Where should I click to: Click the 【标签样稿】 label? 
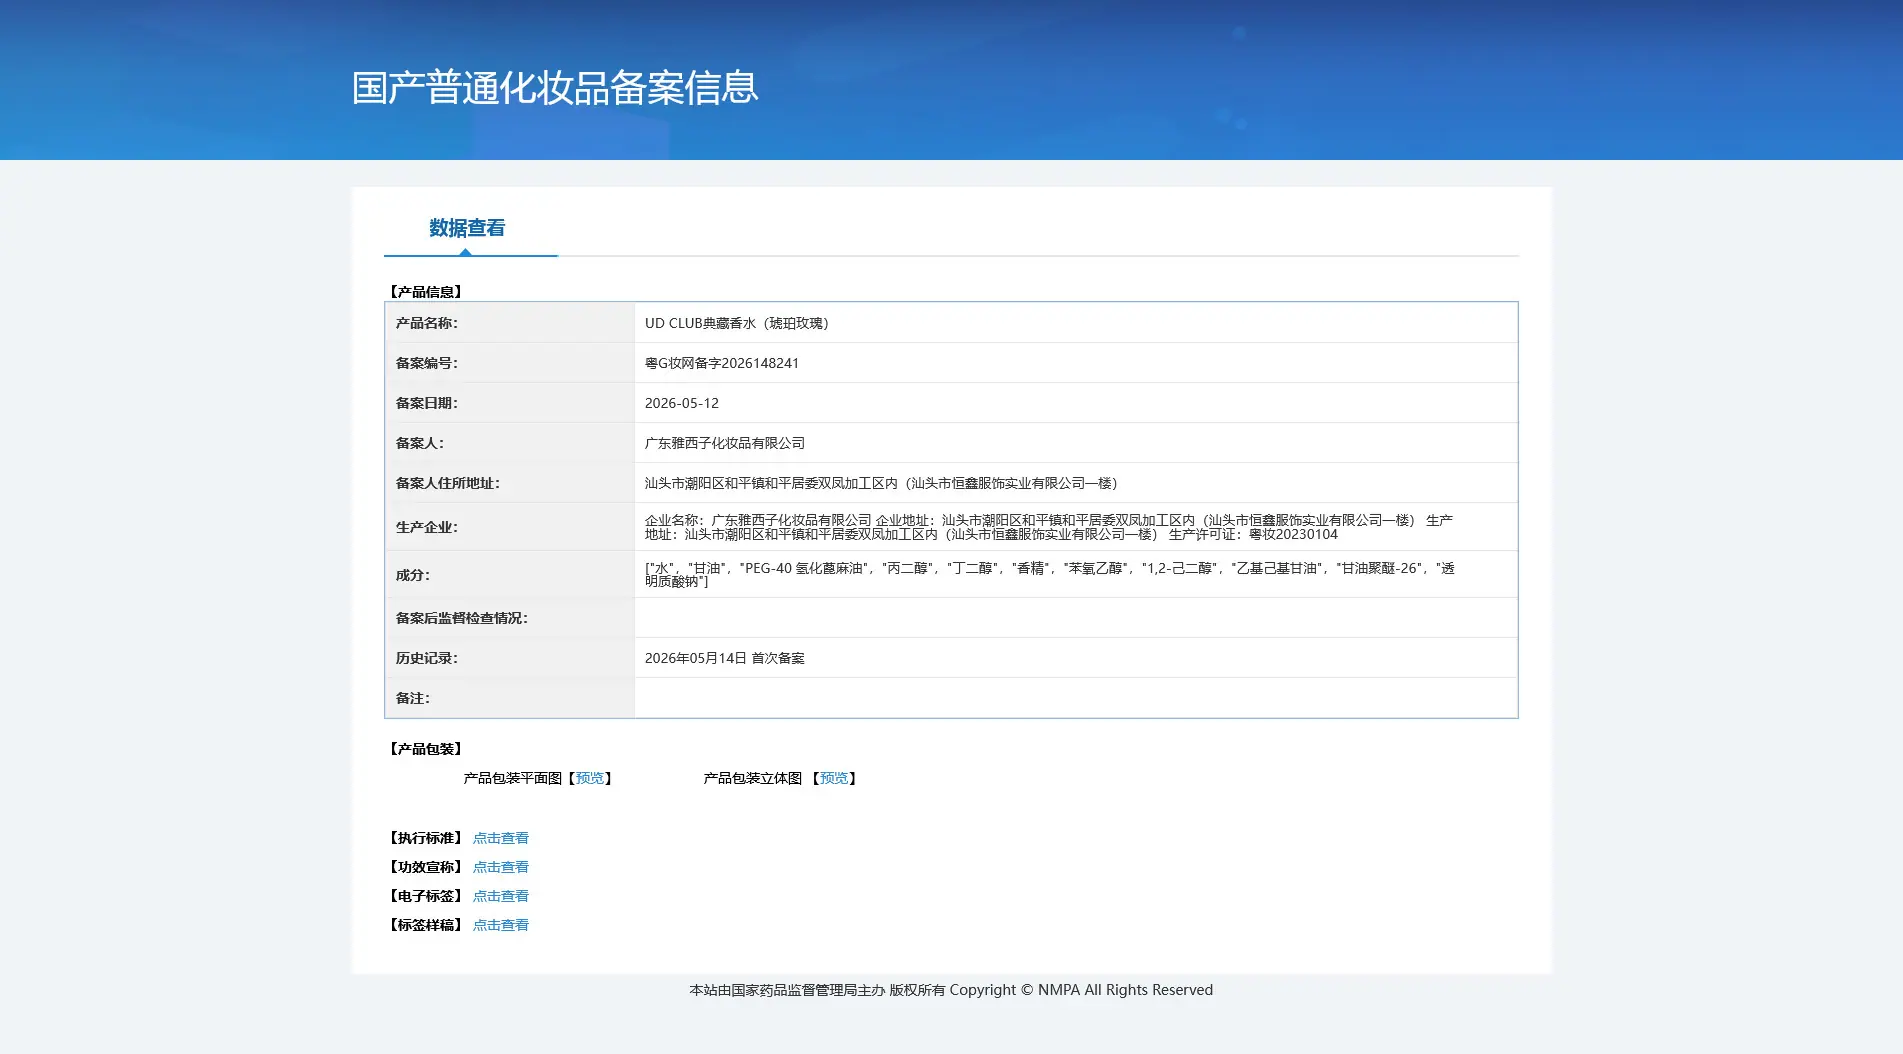426,925
